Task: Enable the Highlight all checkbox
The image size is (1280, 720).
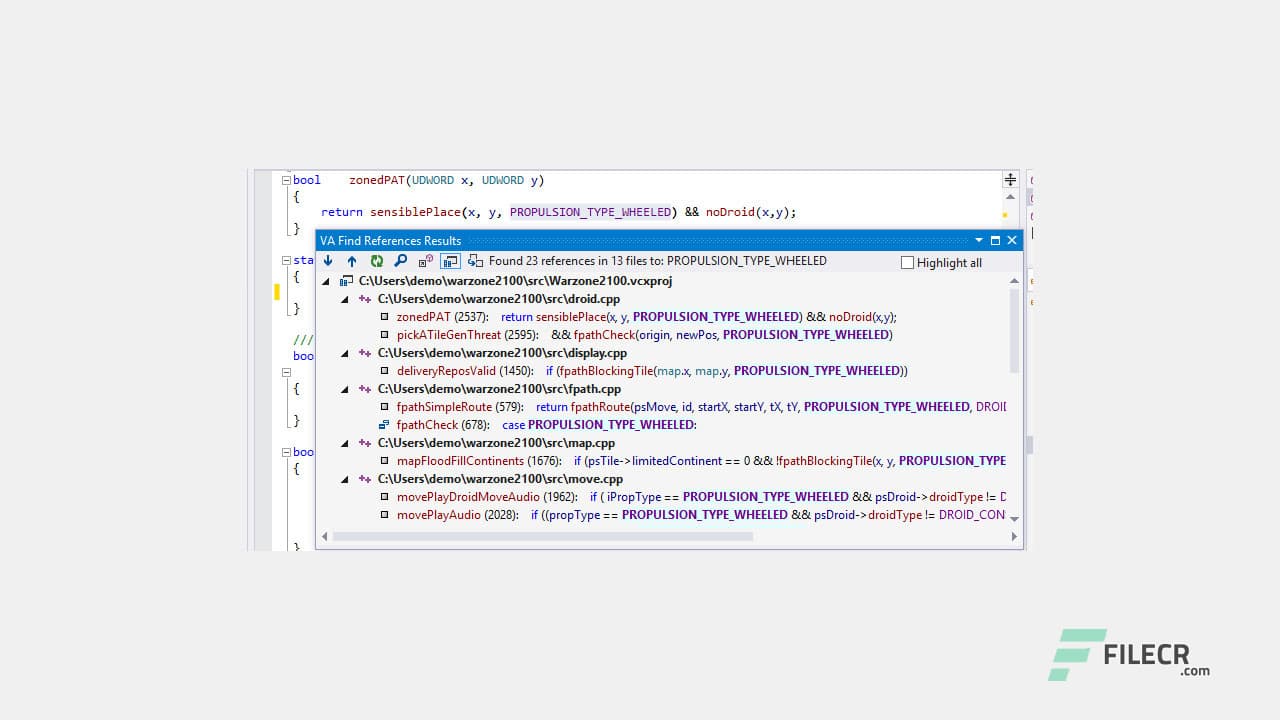Action: pyautogui.click(x=908, y=262)
